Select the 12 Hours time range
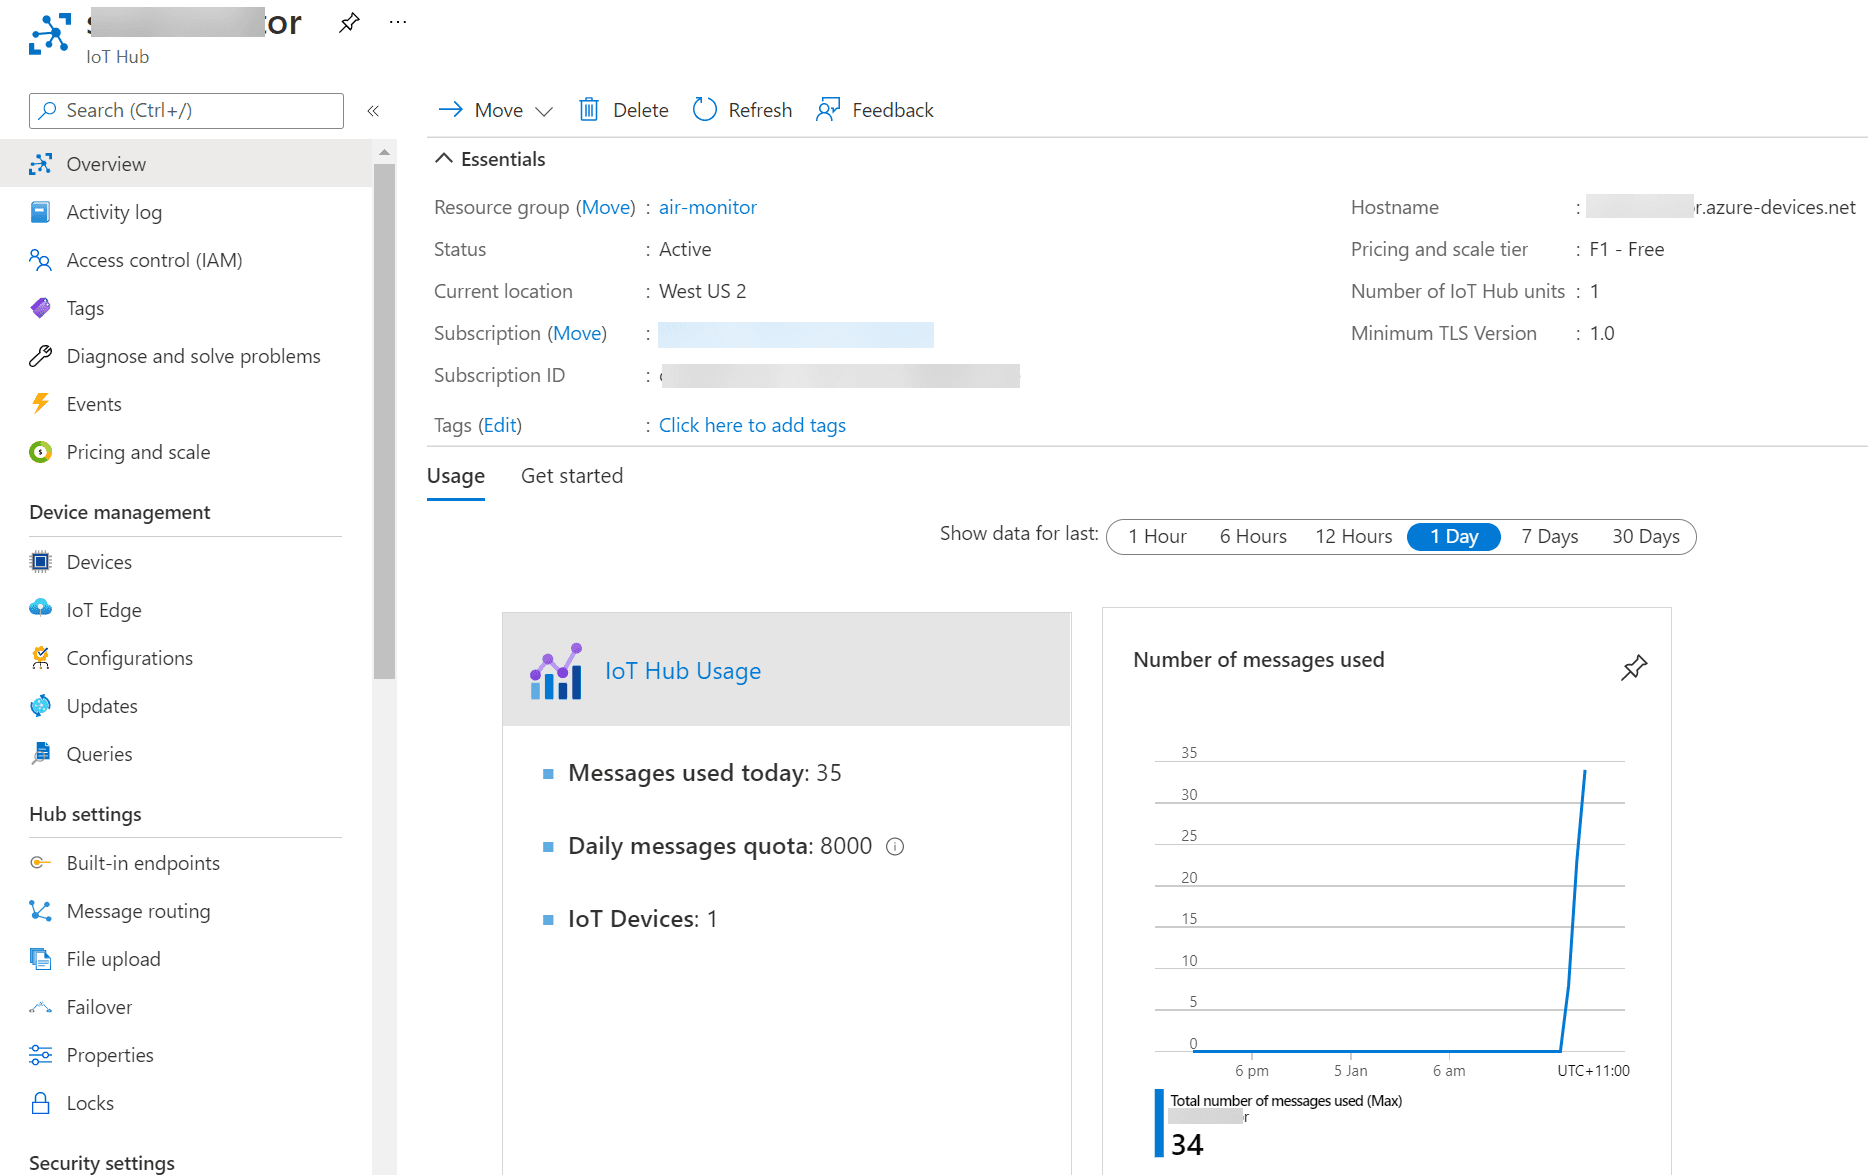 [x=1353, y=537]
